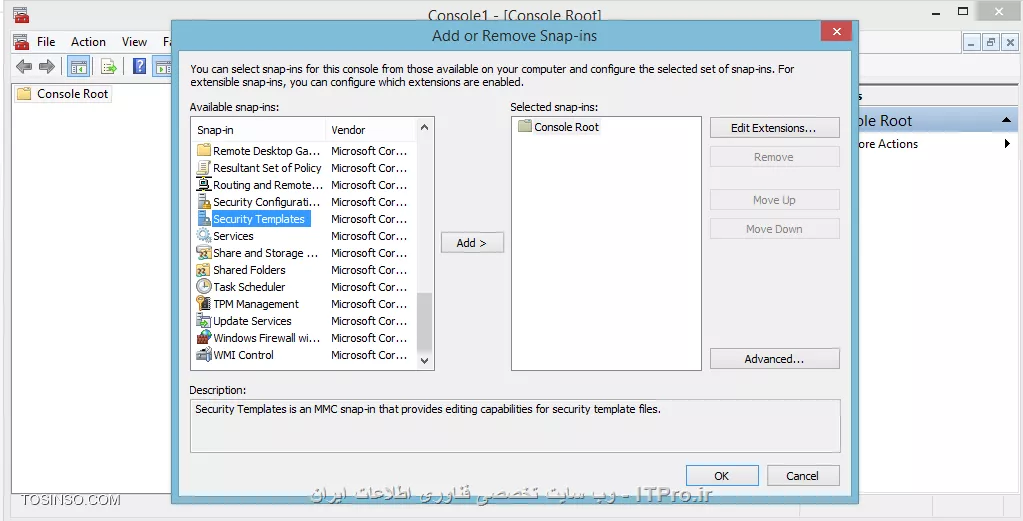
Task: Click the Add > button
Action: point(472,243)
